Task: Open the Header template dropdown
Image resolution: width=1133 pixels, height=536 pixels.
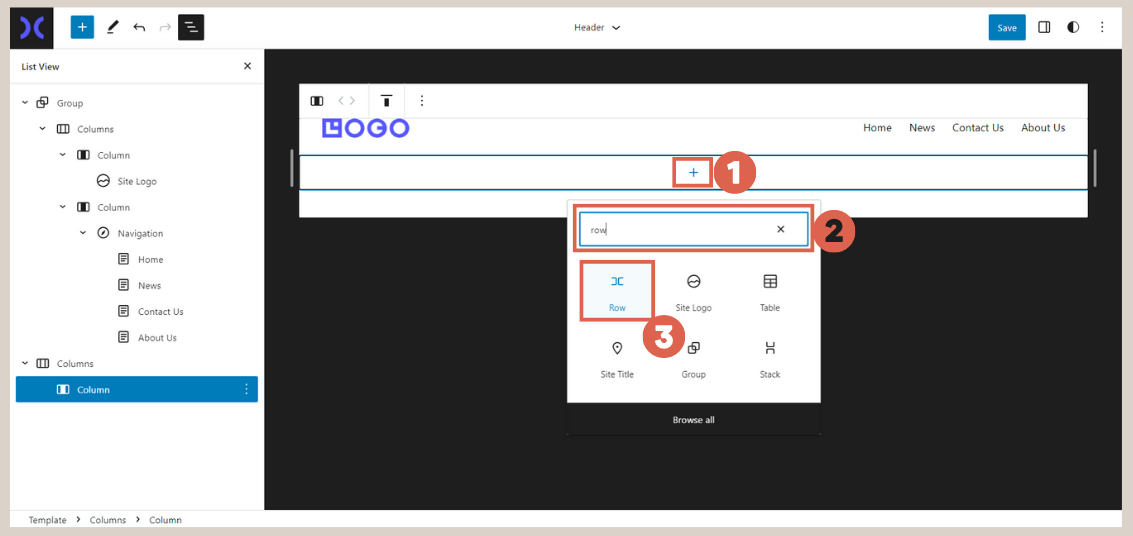Action: [x=597, y=27]
